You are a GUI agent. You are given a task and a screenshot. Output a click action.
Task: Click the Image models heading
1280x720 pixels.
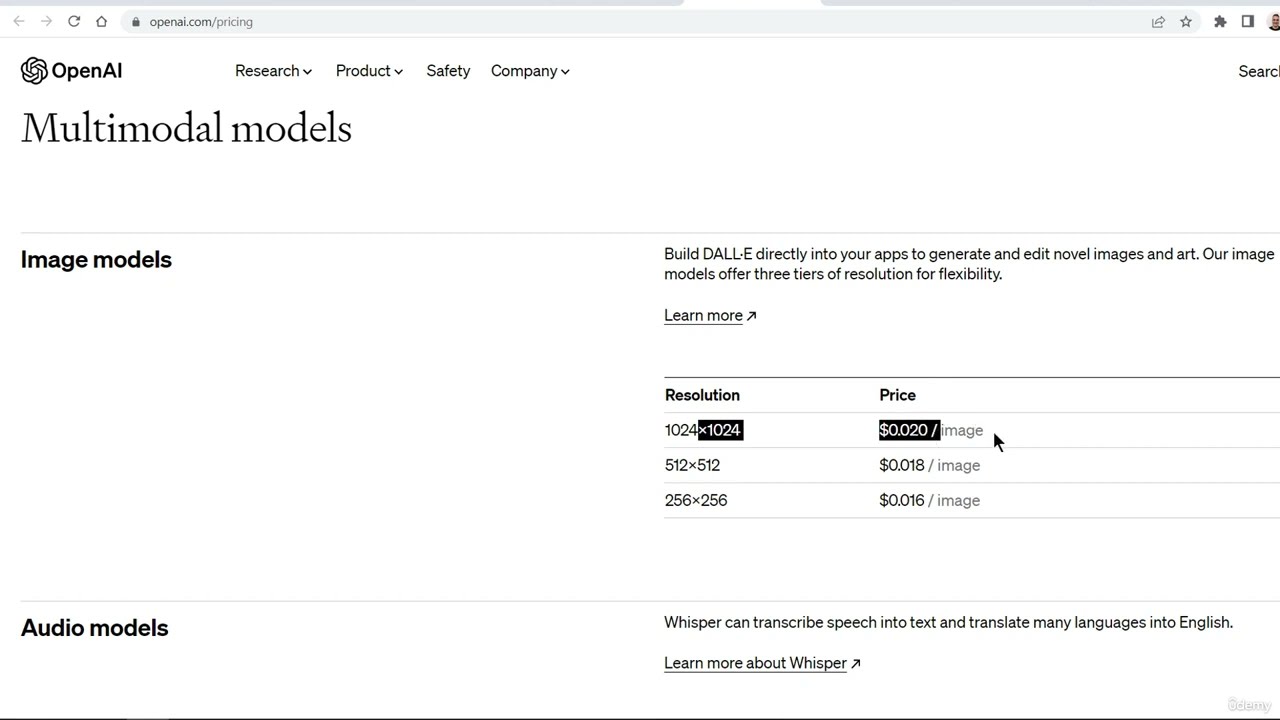pyautogui.click(x=96, y=260)
